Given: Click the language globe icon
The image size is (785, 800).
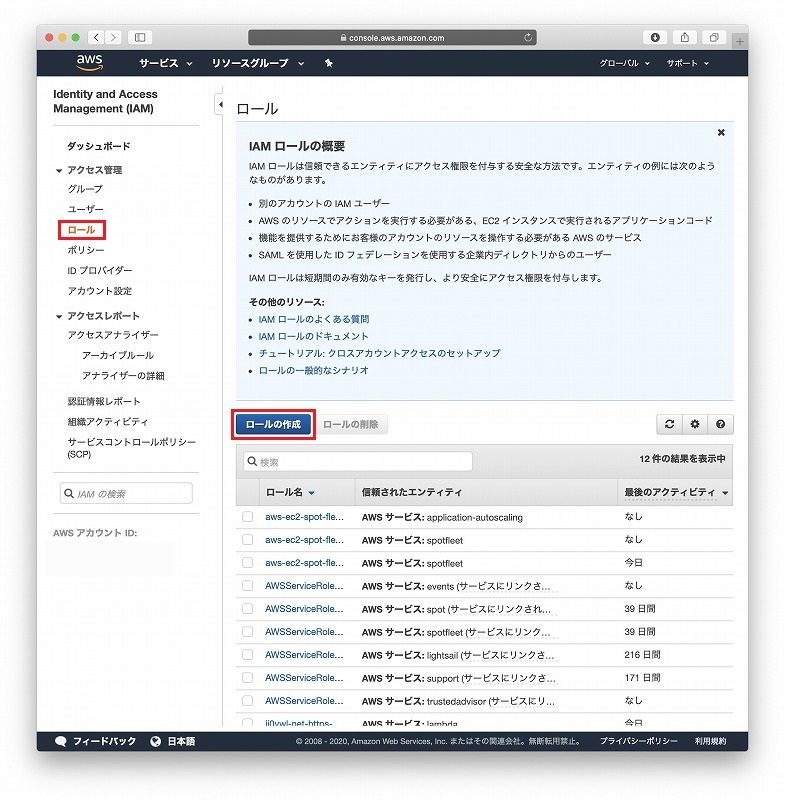Looking at the screenshot, I should pyautogui.click(x=156, y=741).
